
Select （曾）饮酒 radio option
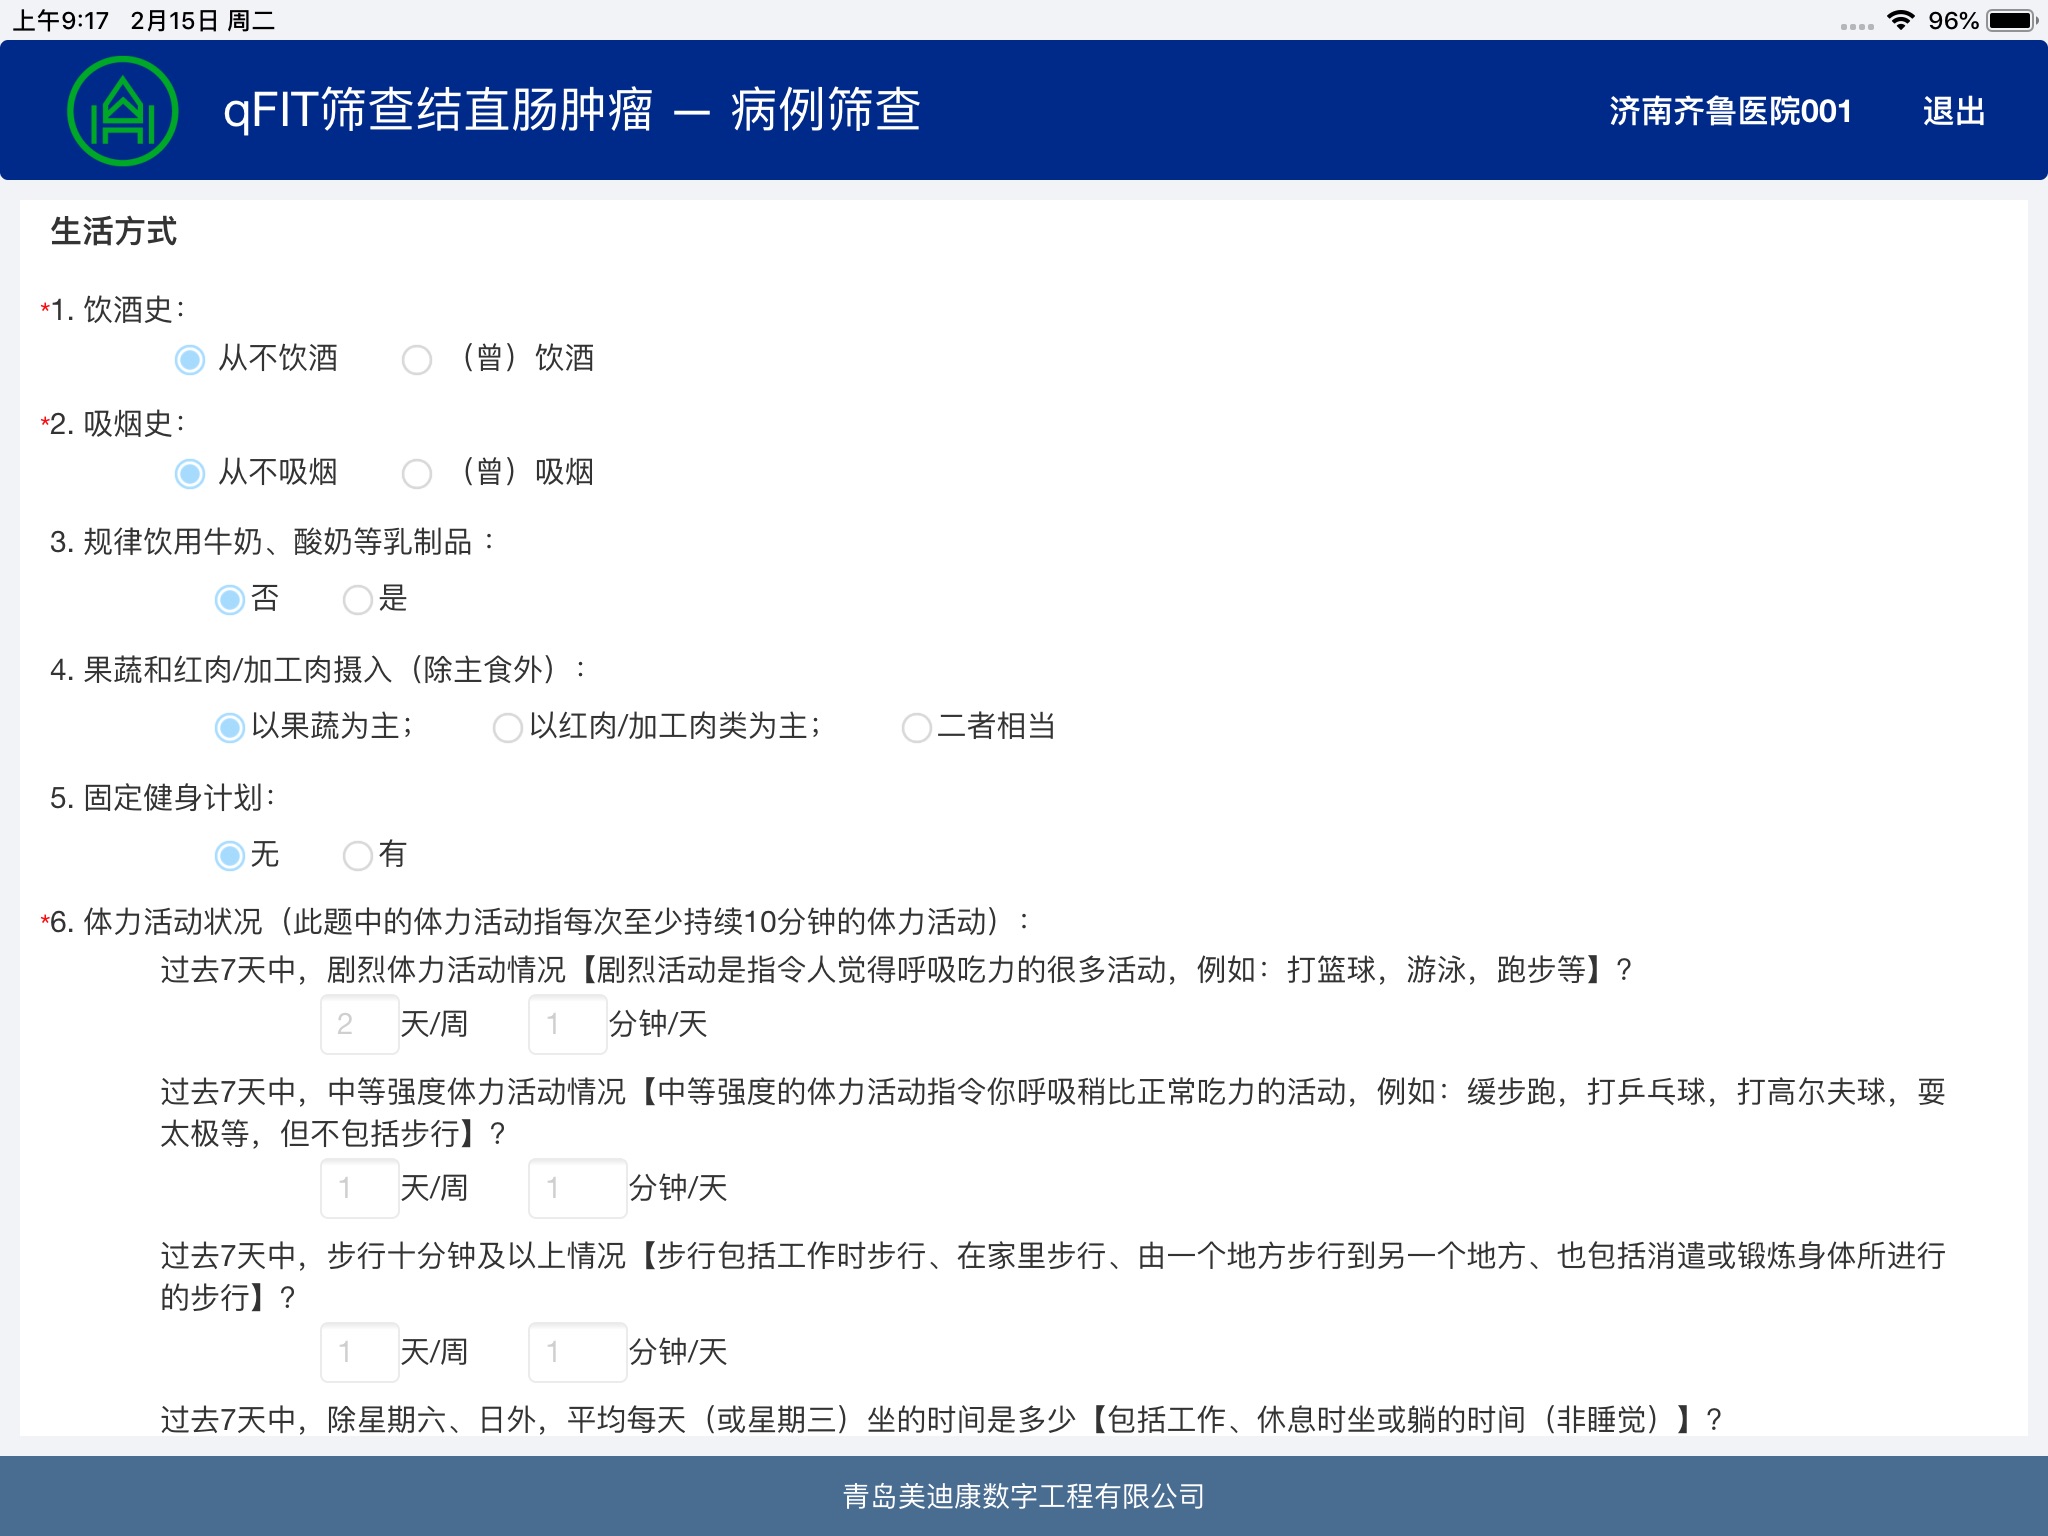[x=417, y=359]
